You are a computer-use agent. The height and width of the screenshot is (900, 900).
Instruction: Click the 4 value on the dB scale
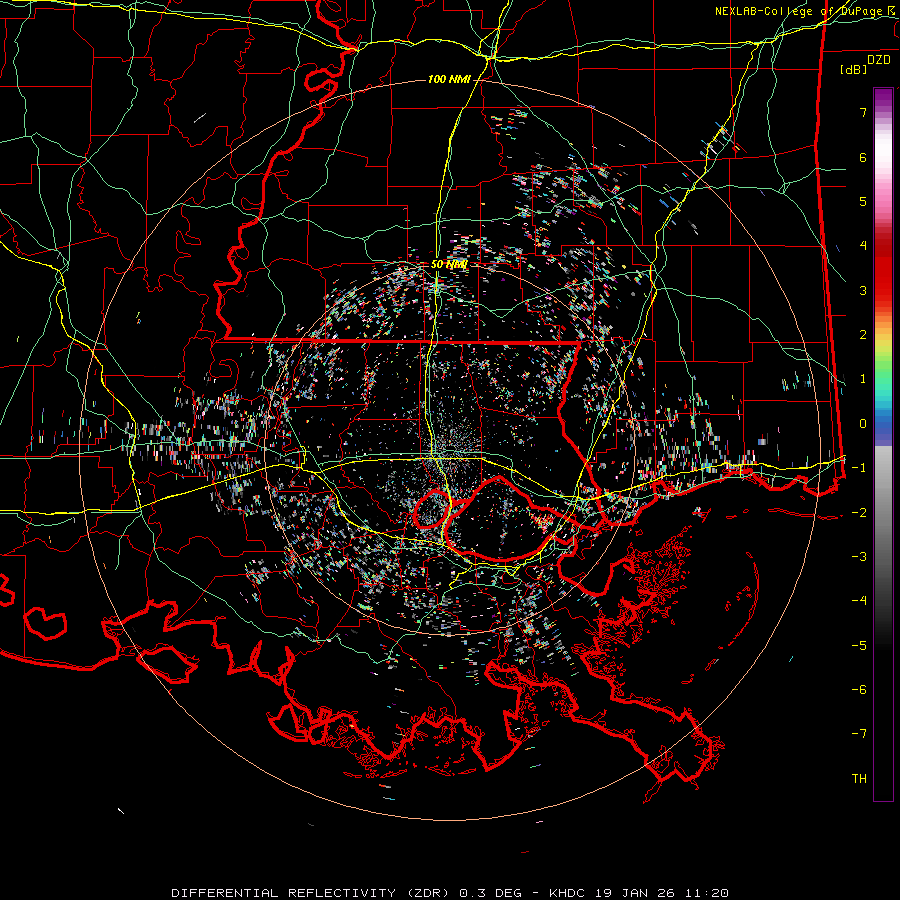[x=863, y=246]
